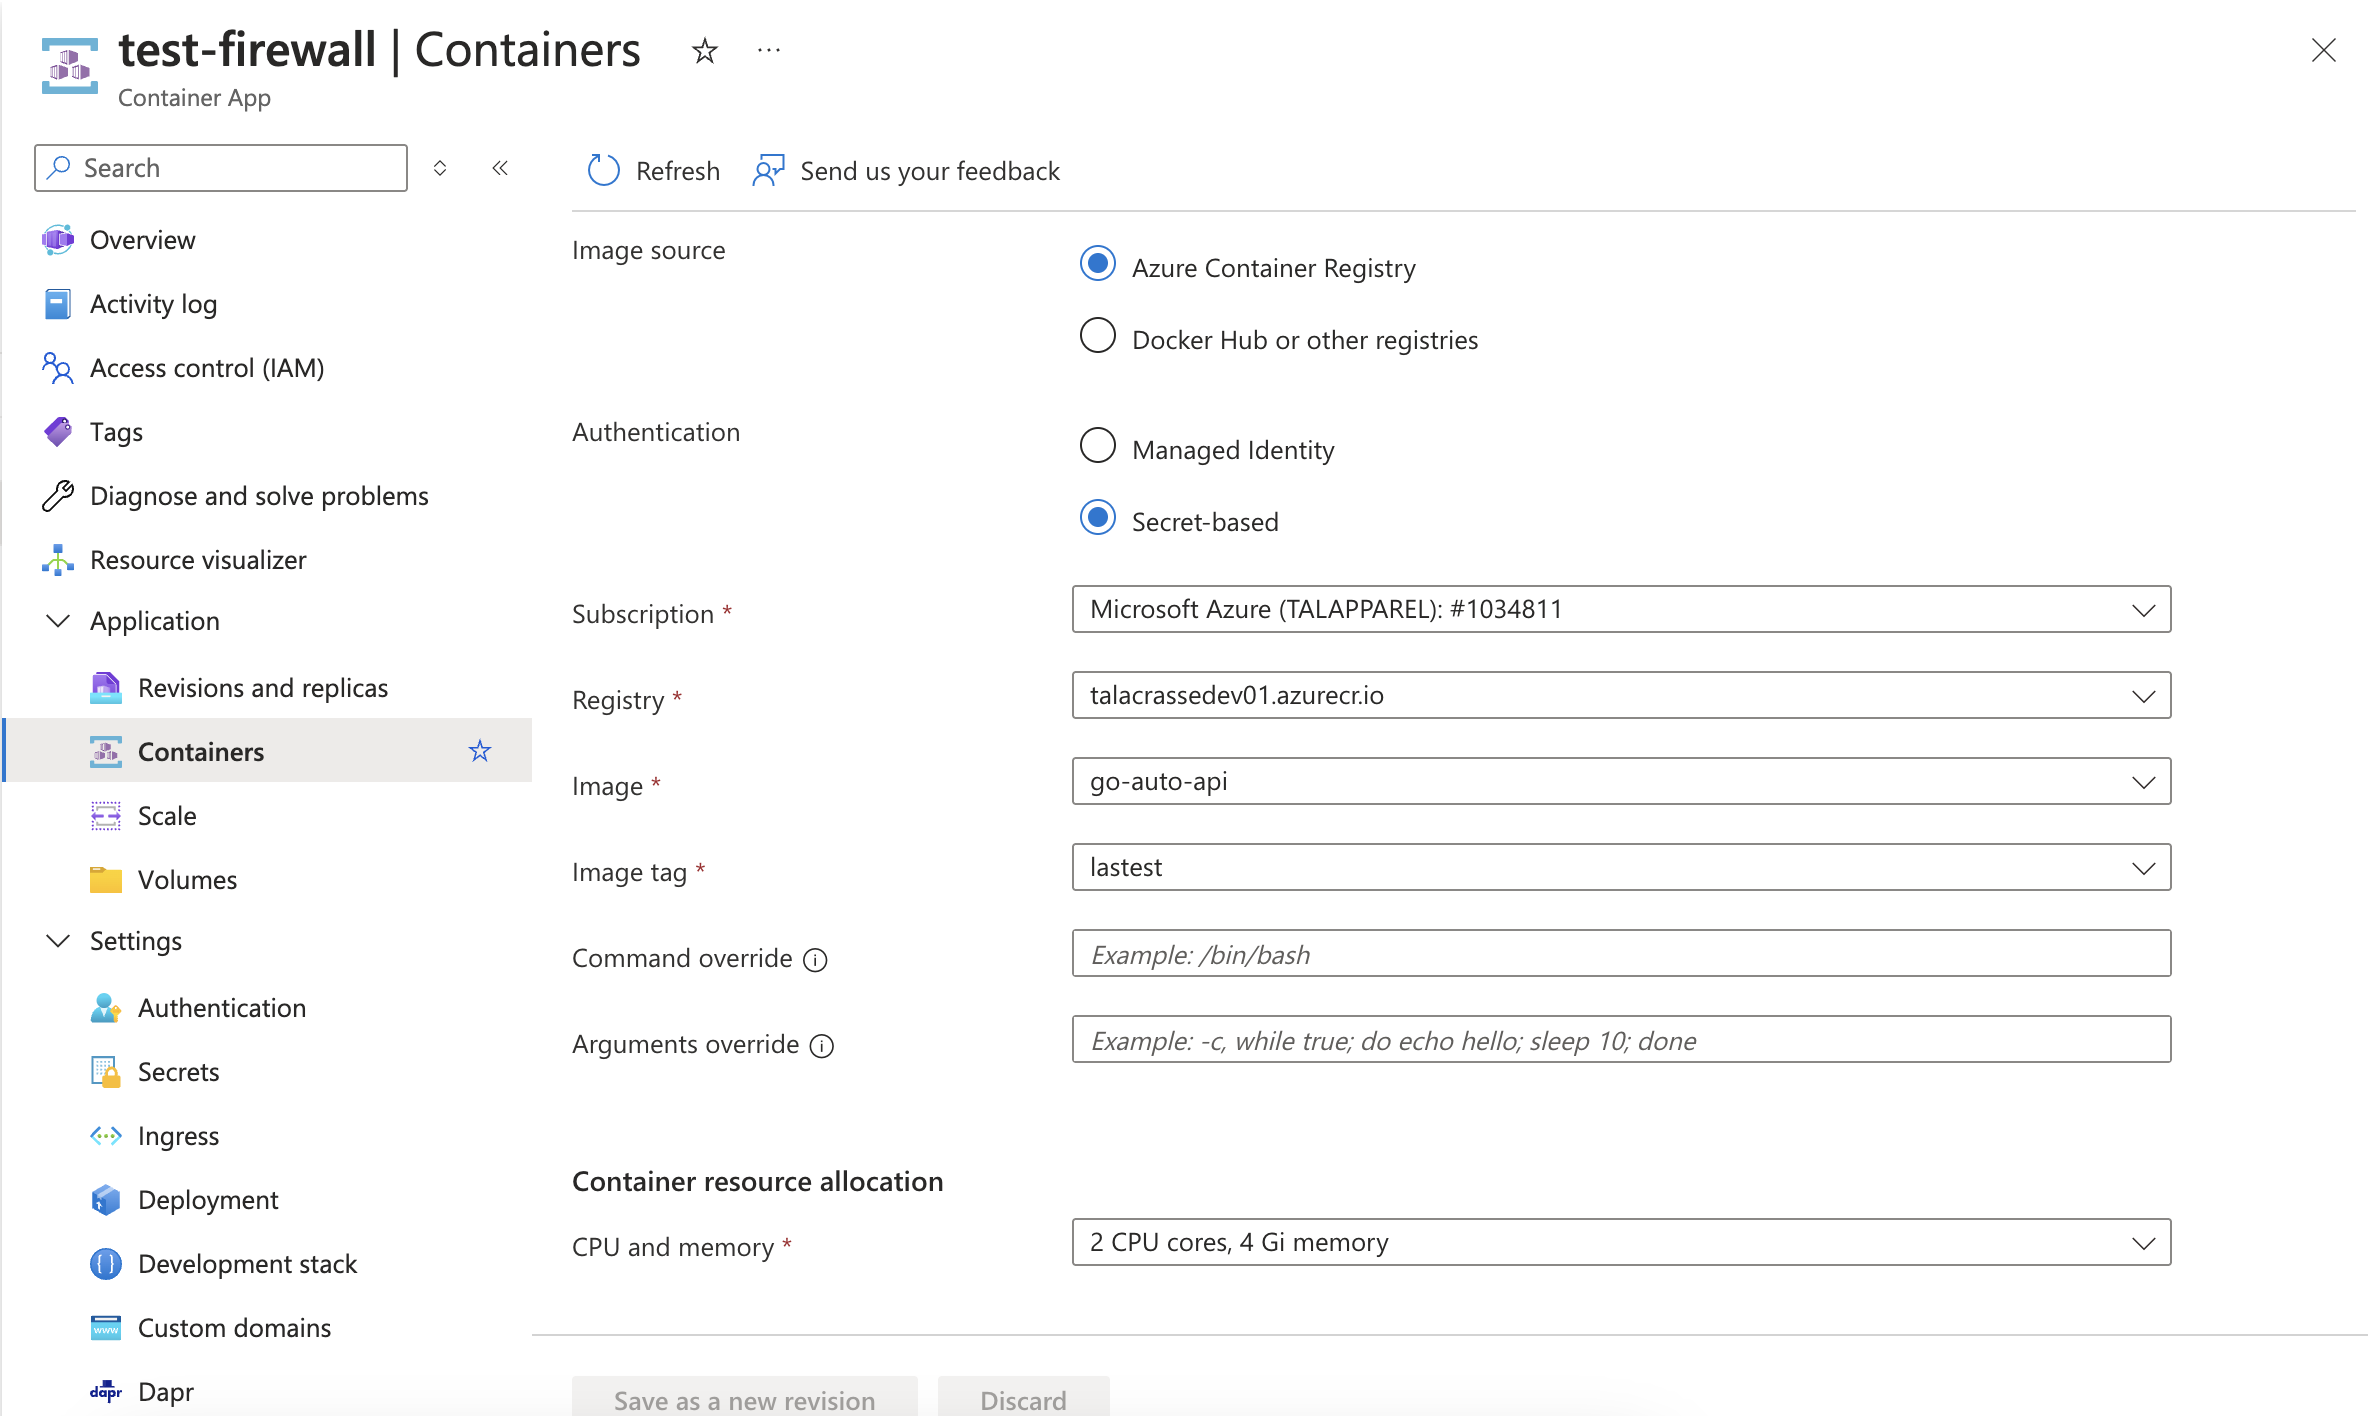Open the ellipsis more options menu
Image resolution: width=2368 pixels, height=1416 pixels.
pos(768,51)
